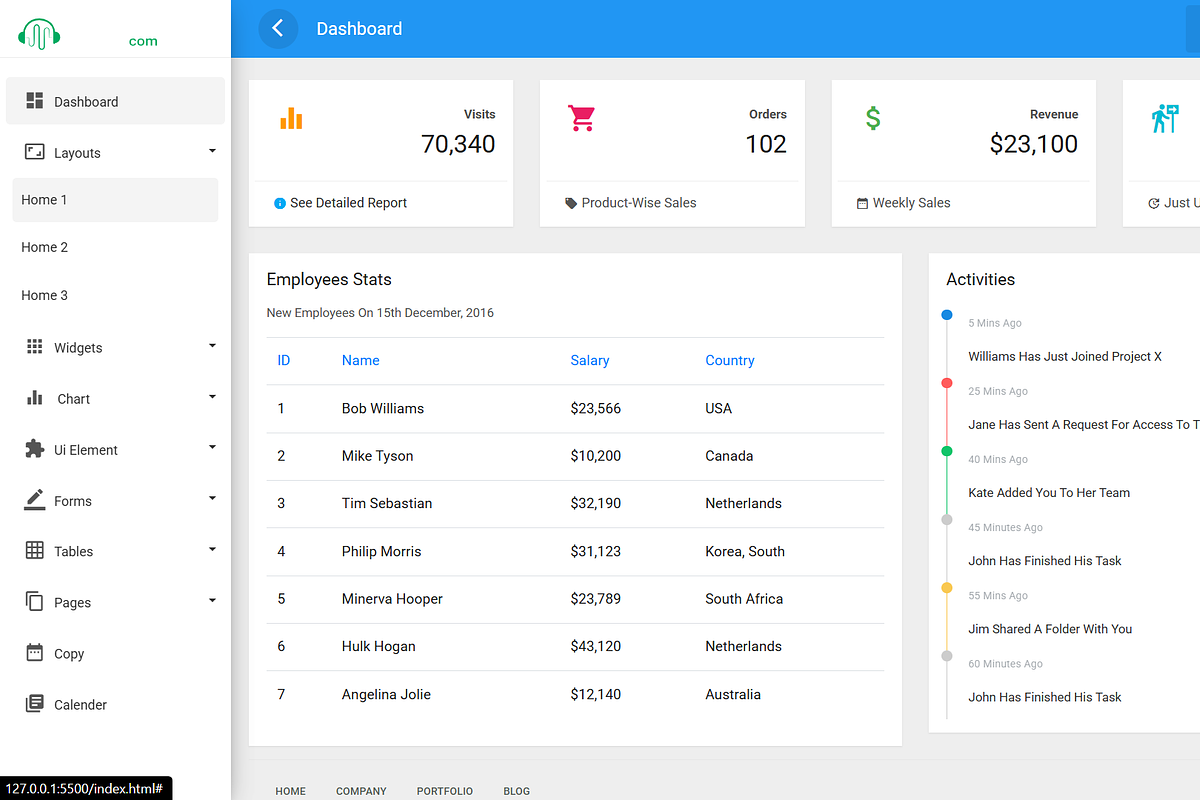Select Home 1 under Layouts

(x=115, y=200)
